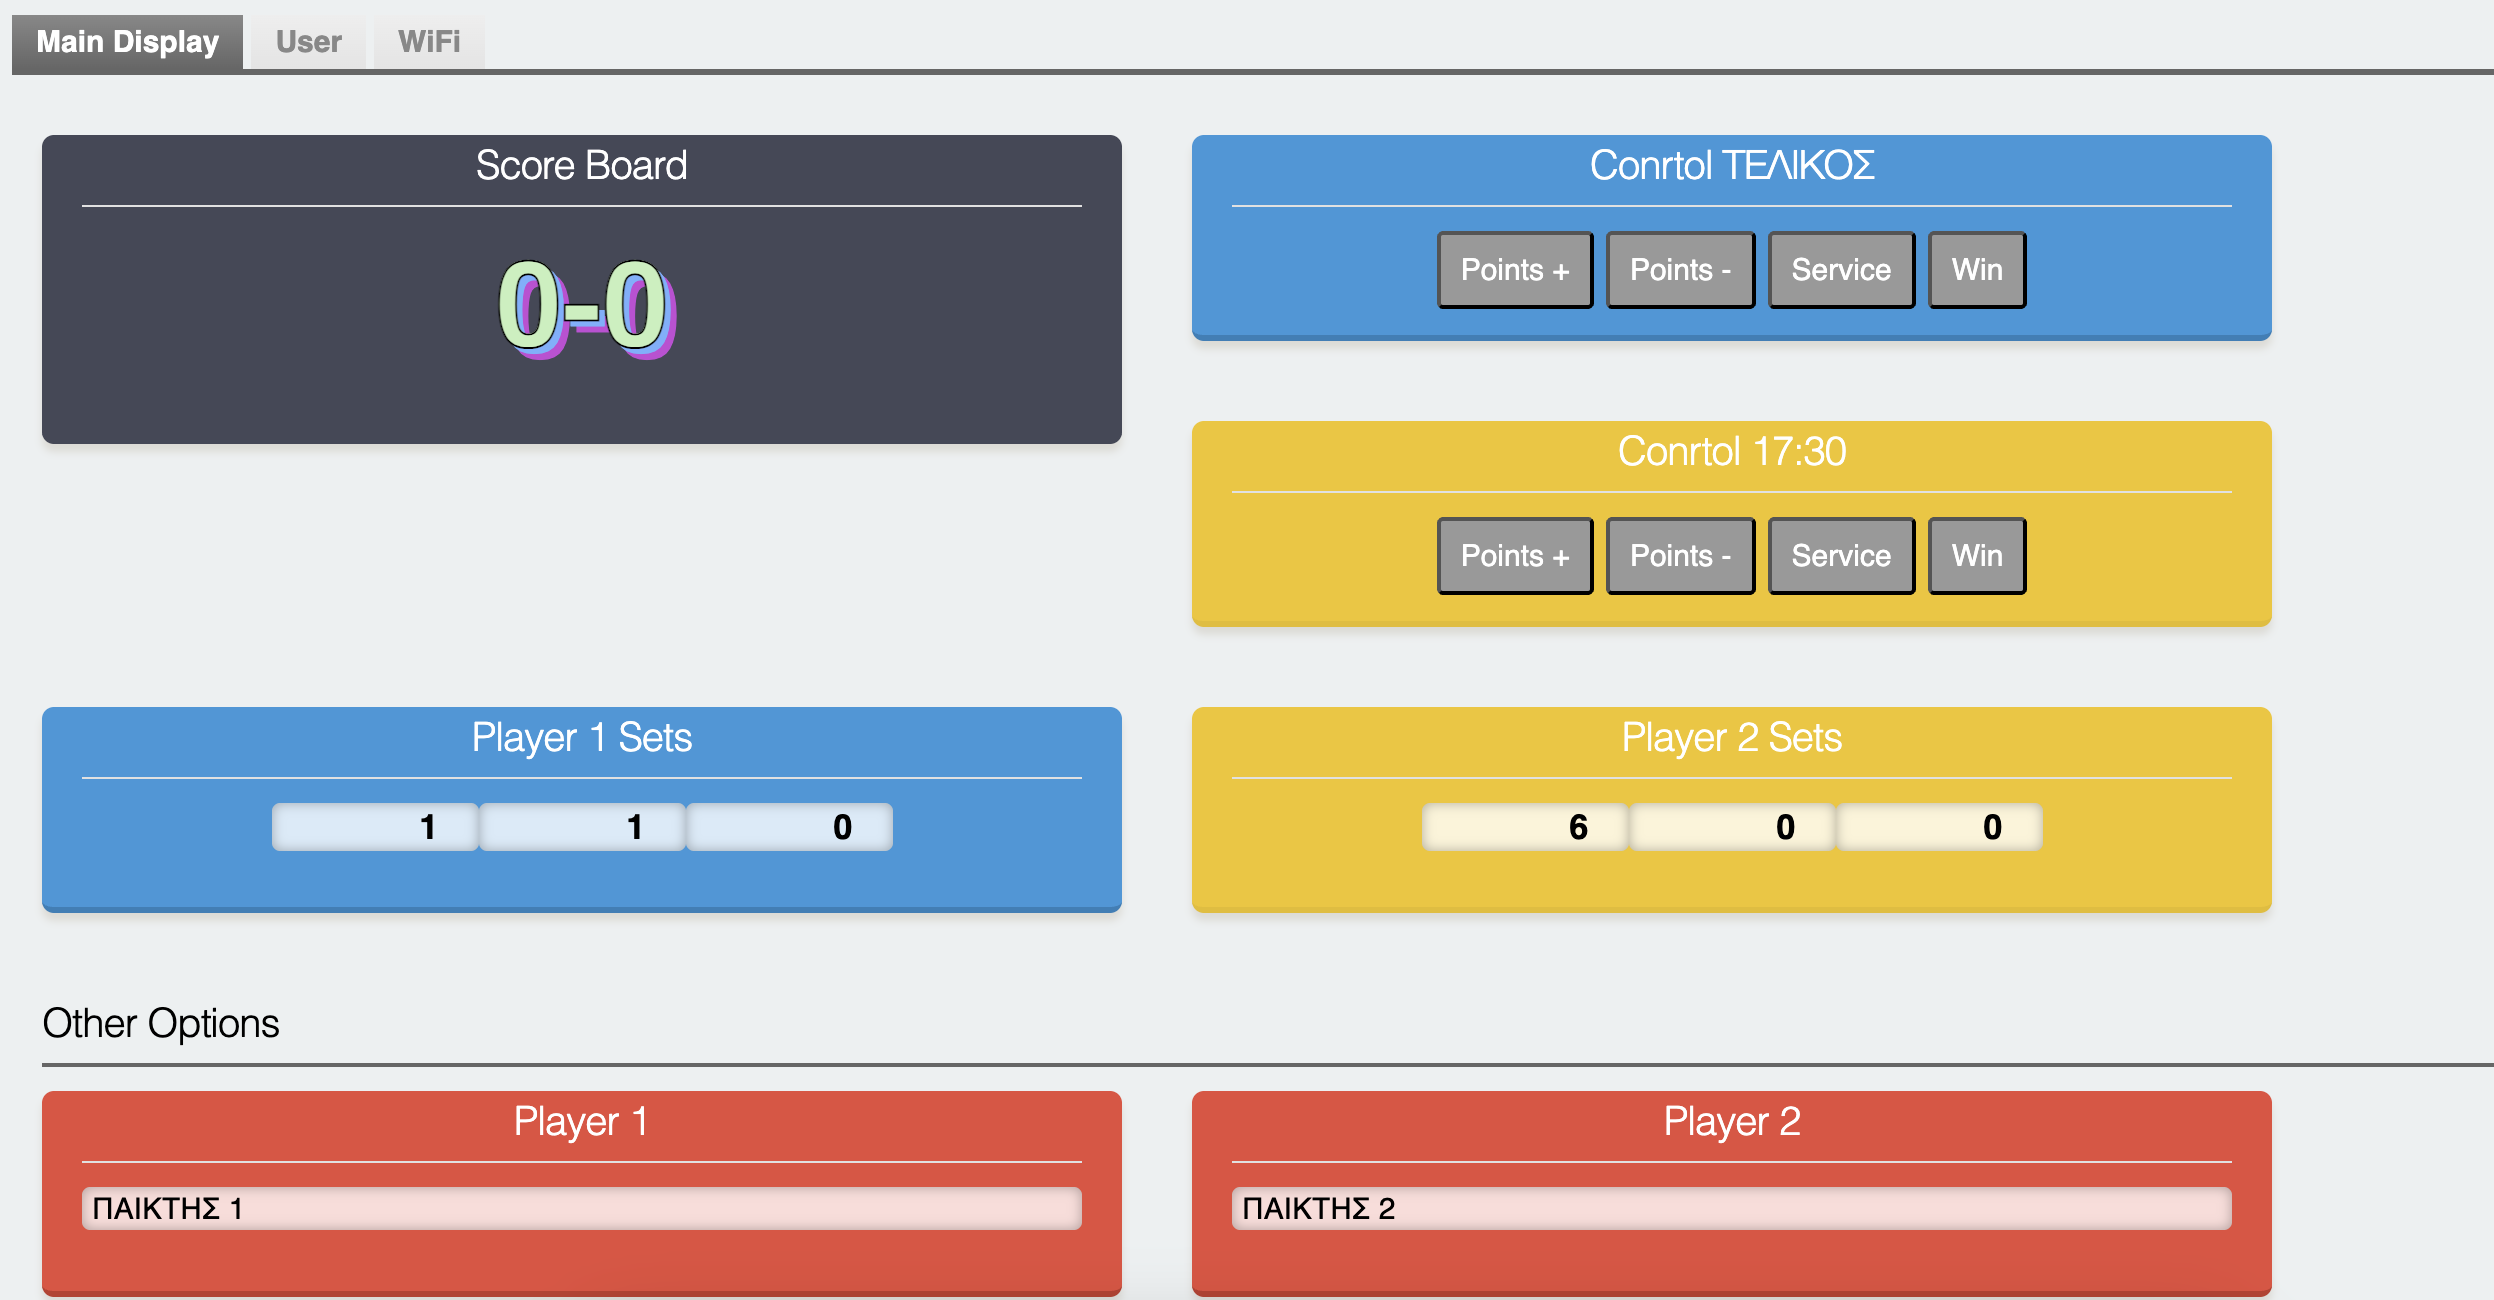Click Win in the yellow 17:30 control panel
Screen dimensions: 2494x1300
(x=1976, y=556)
